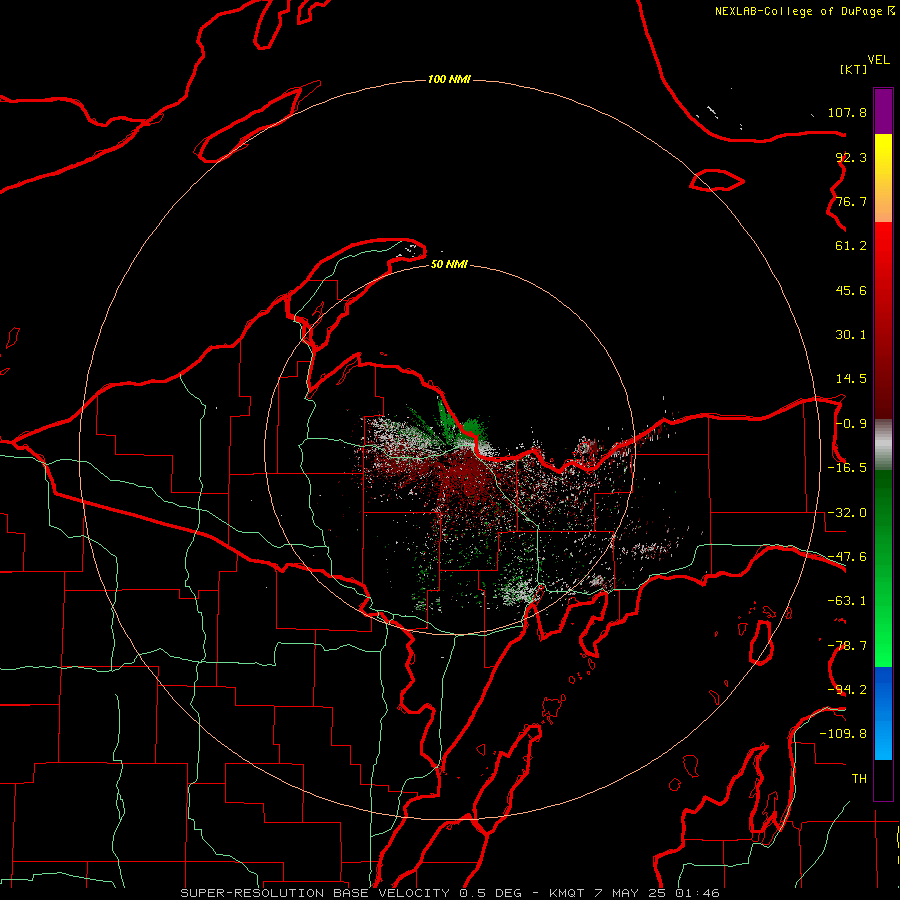Click the -63.1 velocity scale value
This screenshot has height=900, width=900.
click(x=847, y=601)
